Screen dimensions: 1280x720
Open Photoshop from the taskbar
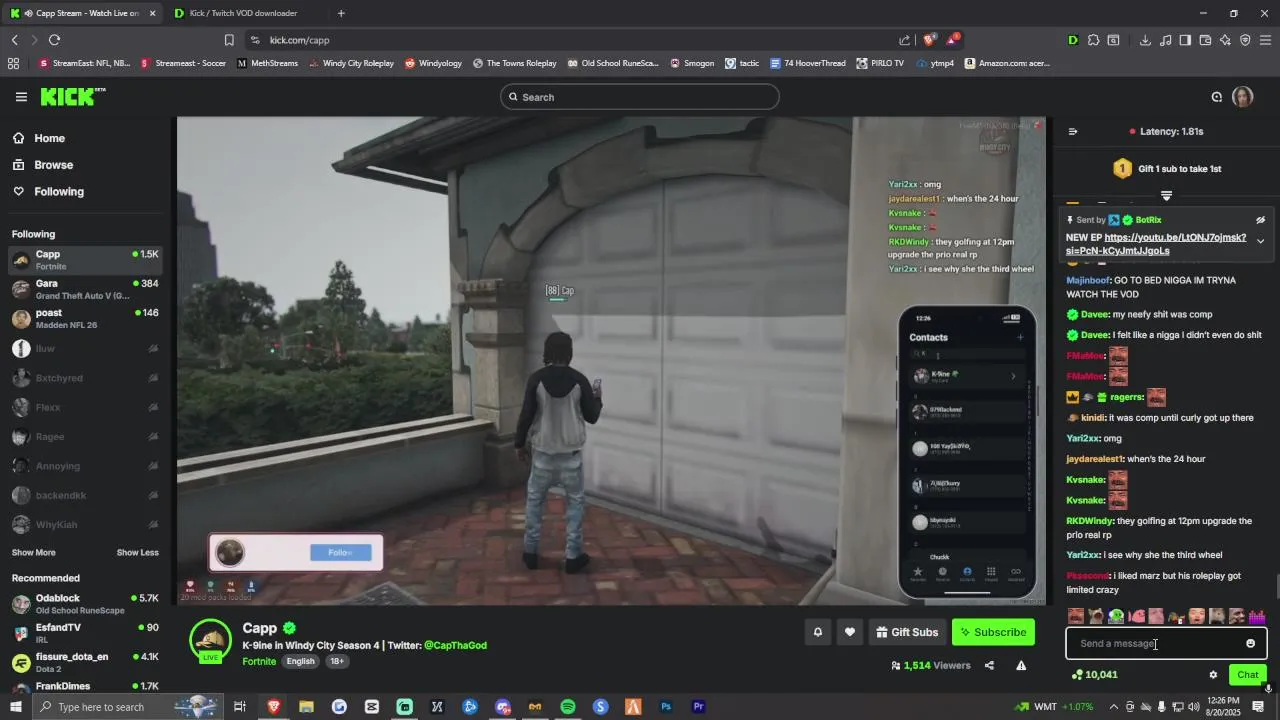(666, 707)
